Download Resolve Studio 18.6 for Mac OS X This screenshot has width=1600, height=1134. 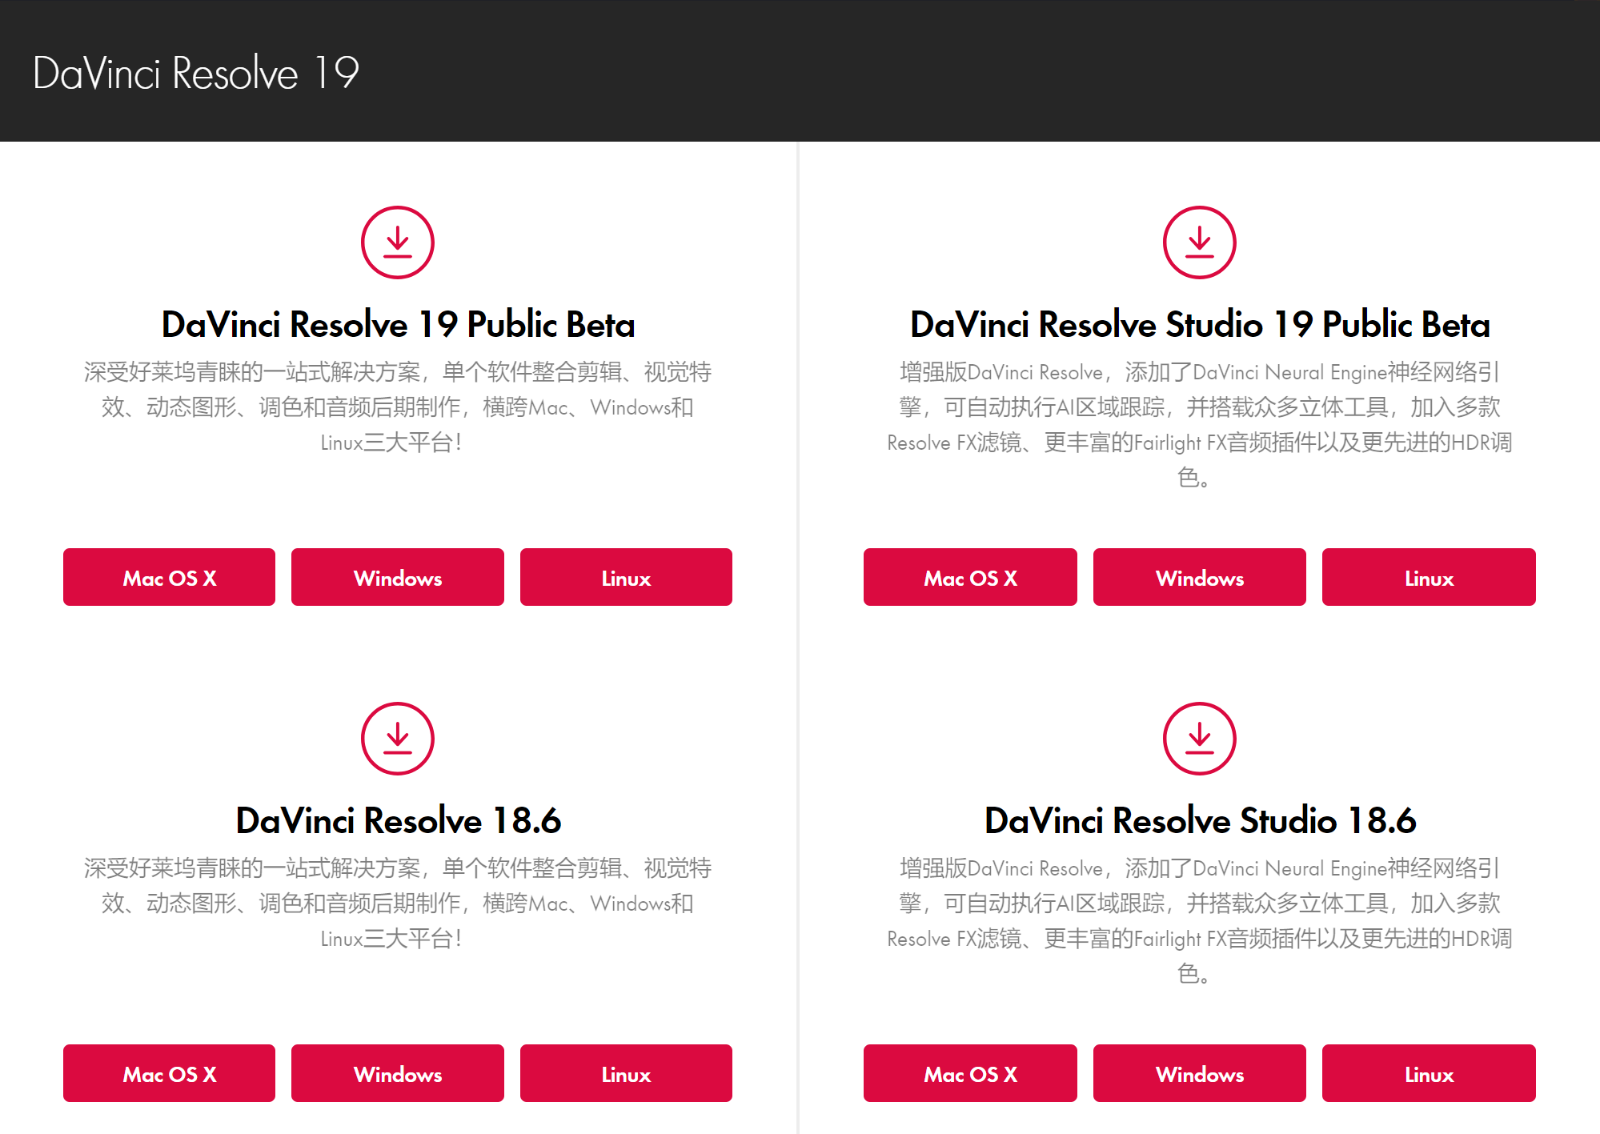tap(970, 1073)
